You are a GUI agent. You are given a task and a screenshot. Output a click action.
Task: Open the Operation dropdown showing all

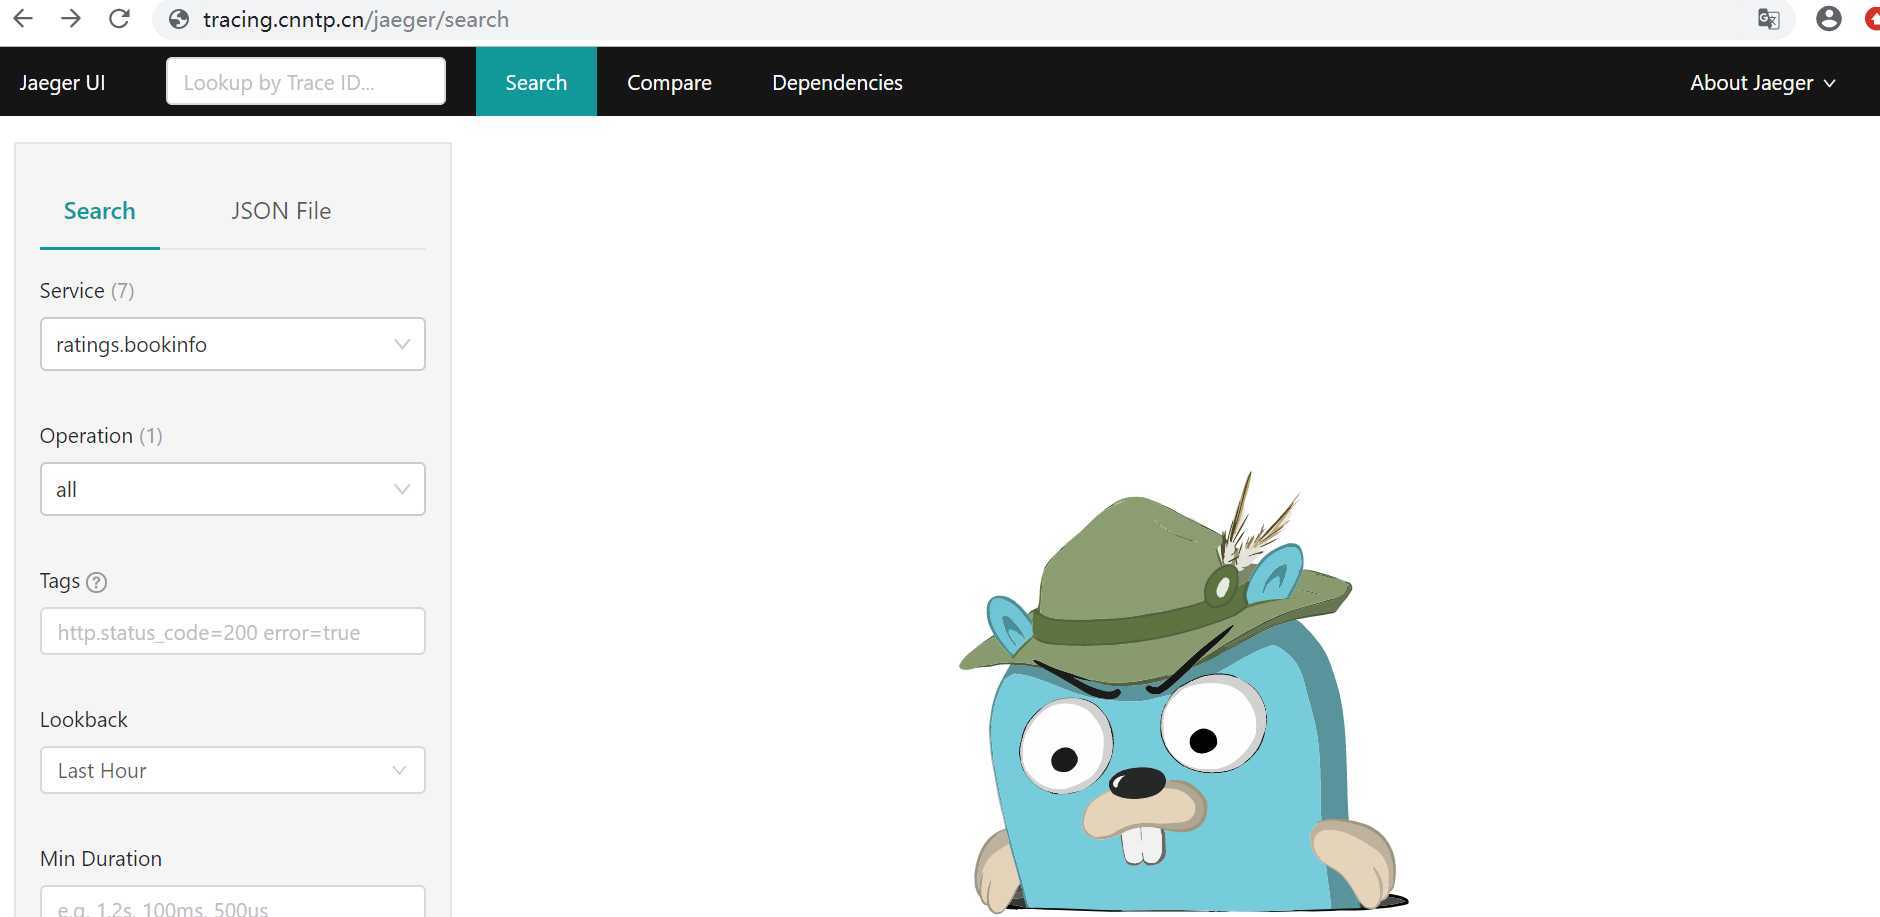point(233,489)
